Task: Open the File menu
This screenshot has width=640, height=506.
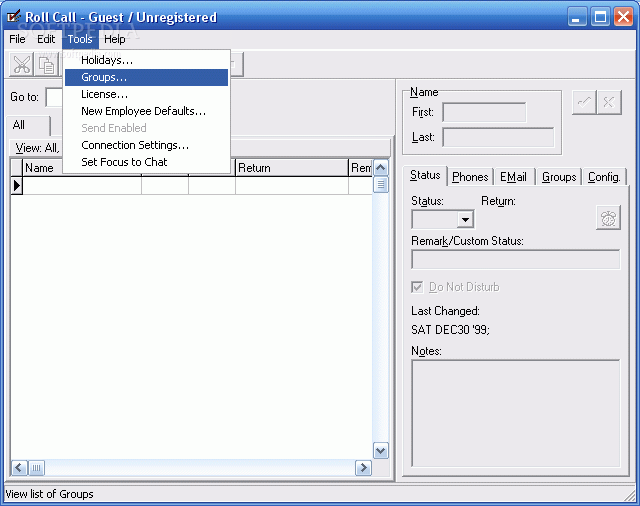Action: (17, 39)
